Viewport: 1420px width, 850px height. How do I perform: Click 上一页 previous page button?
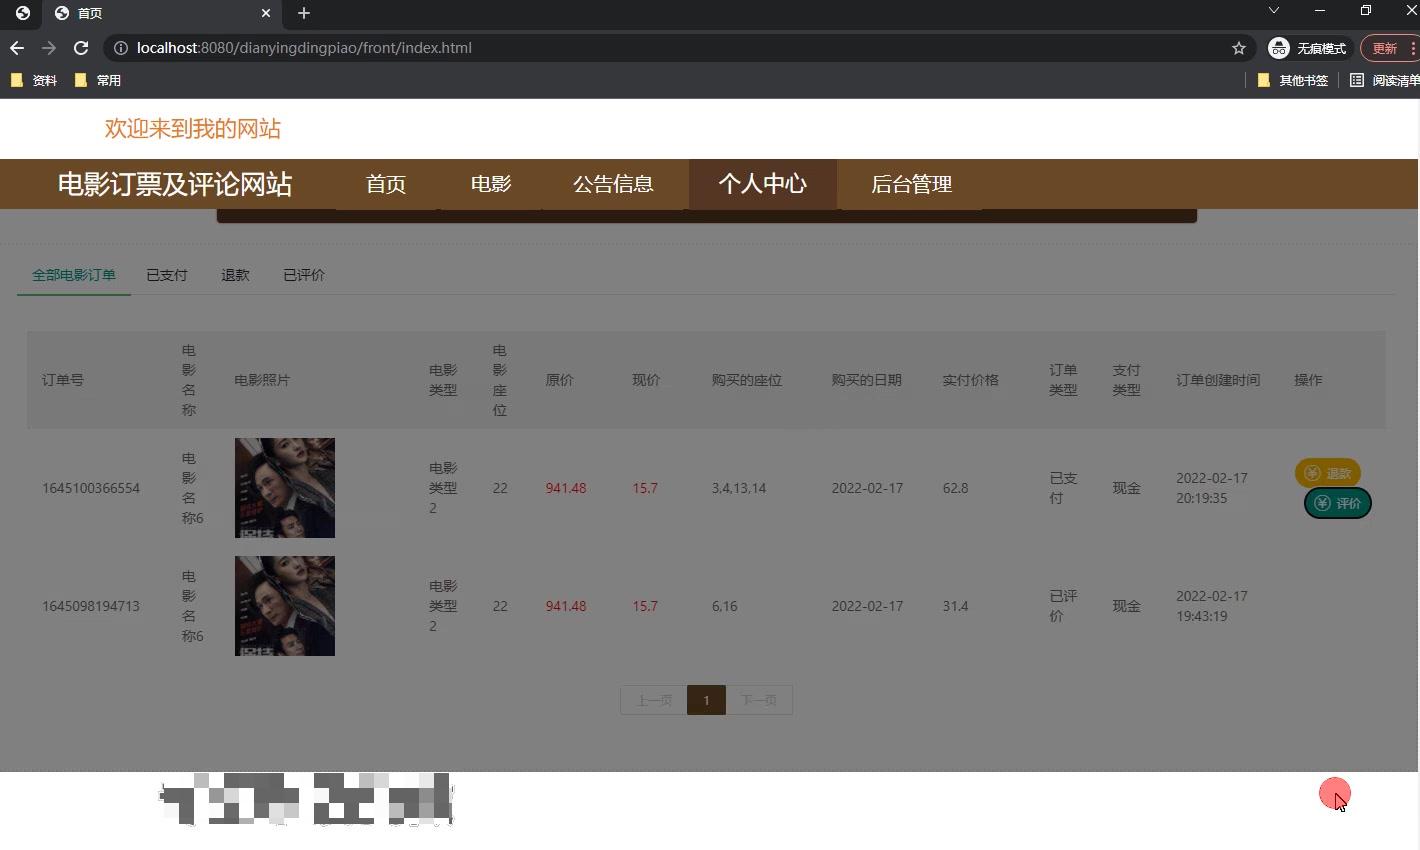coord(654,700)
